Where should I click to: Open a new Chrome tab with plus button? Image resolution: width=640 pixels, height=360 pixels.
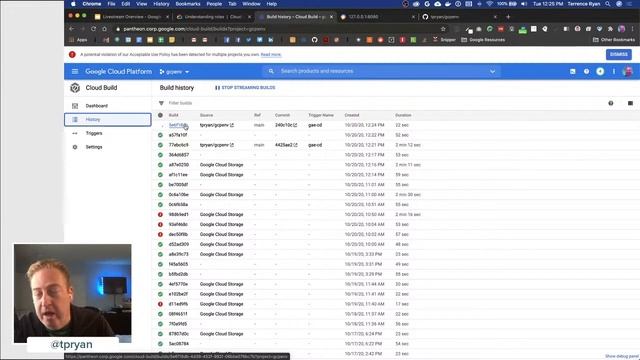click(508, 17)
